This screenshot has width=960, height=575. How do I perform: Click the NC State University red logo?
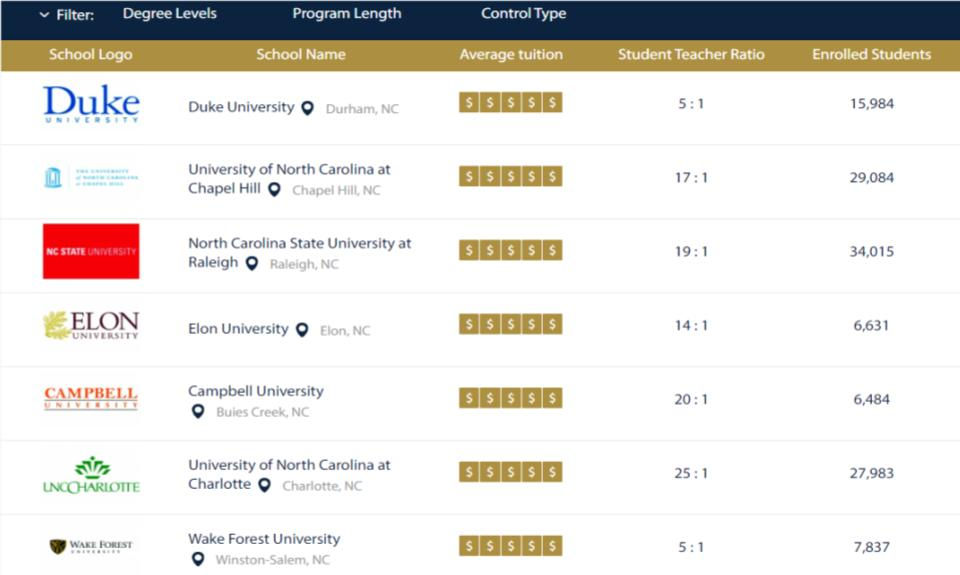click(91, 251)
